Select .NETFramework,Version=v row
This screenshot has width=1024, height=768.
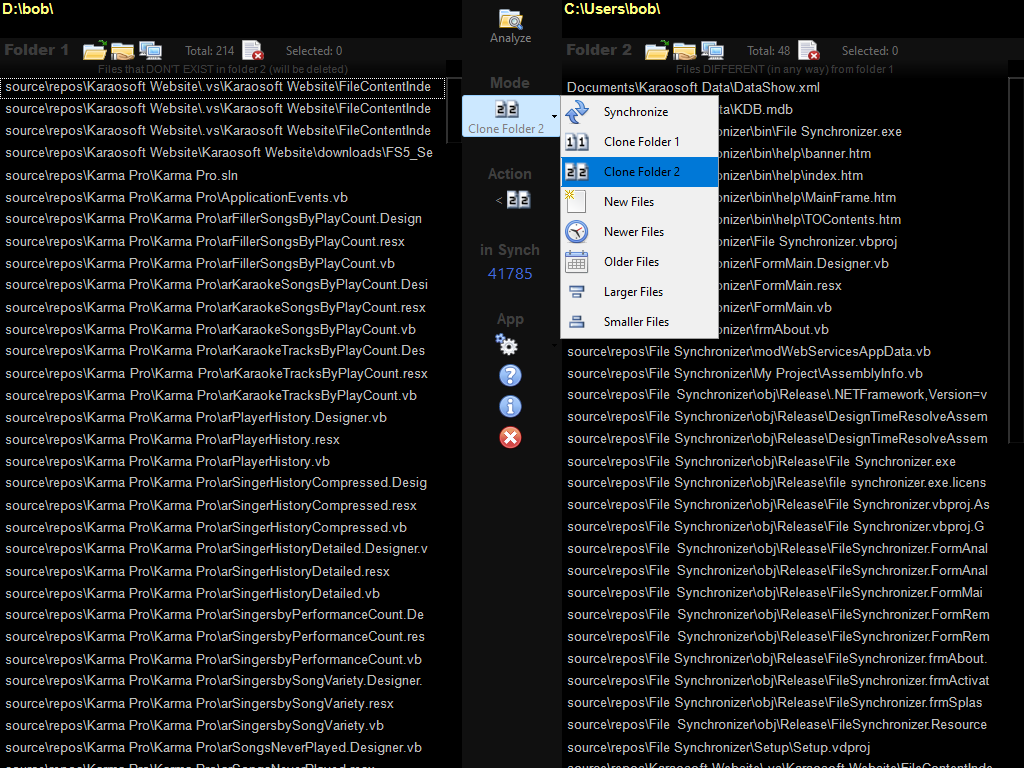[x=784, y=394]
